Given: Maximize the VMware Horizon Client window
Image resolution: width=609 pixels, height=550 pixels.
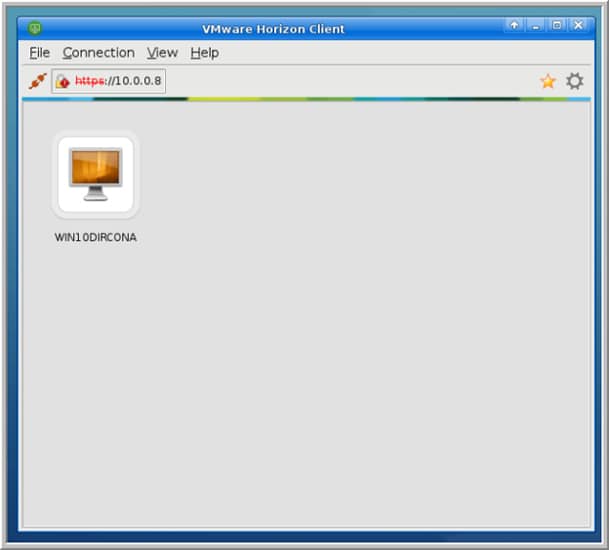Looking at the screenshot, I should (x=557, y=26).
